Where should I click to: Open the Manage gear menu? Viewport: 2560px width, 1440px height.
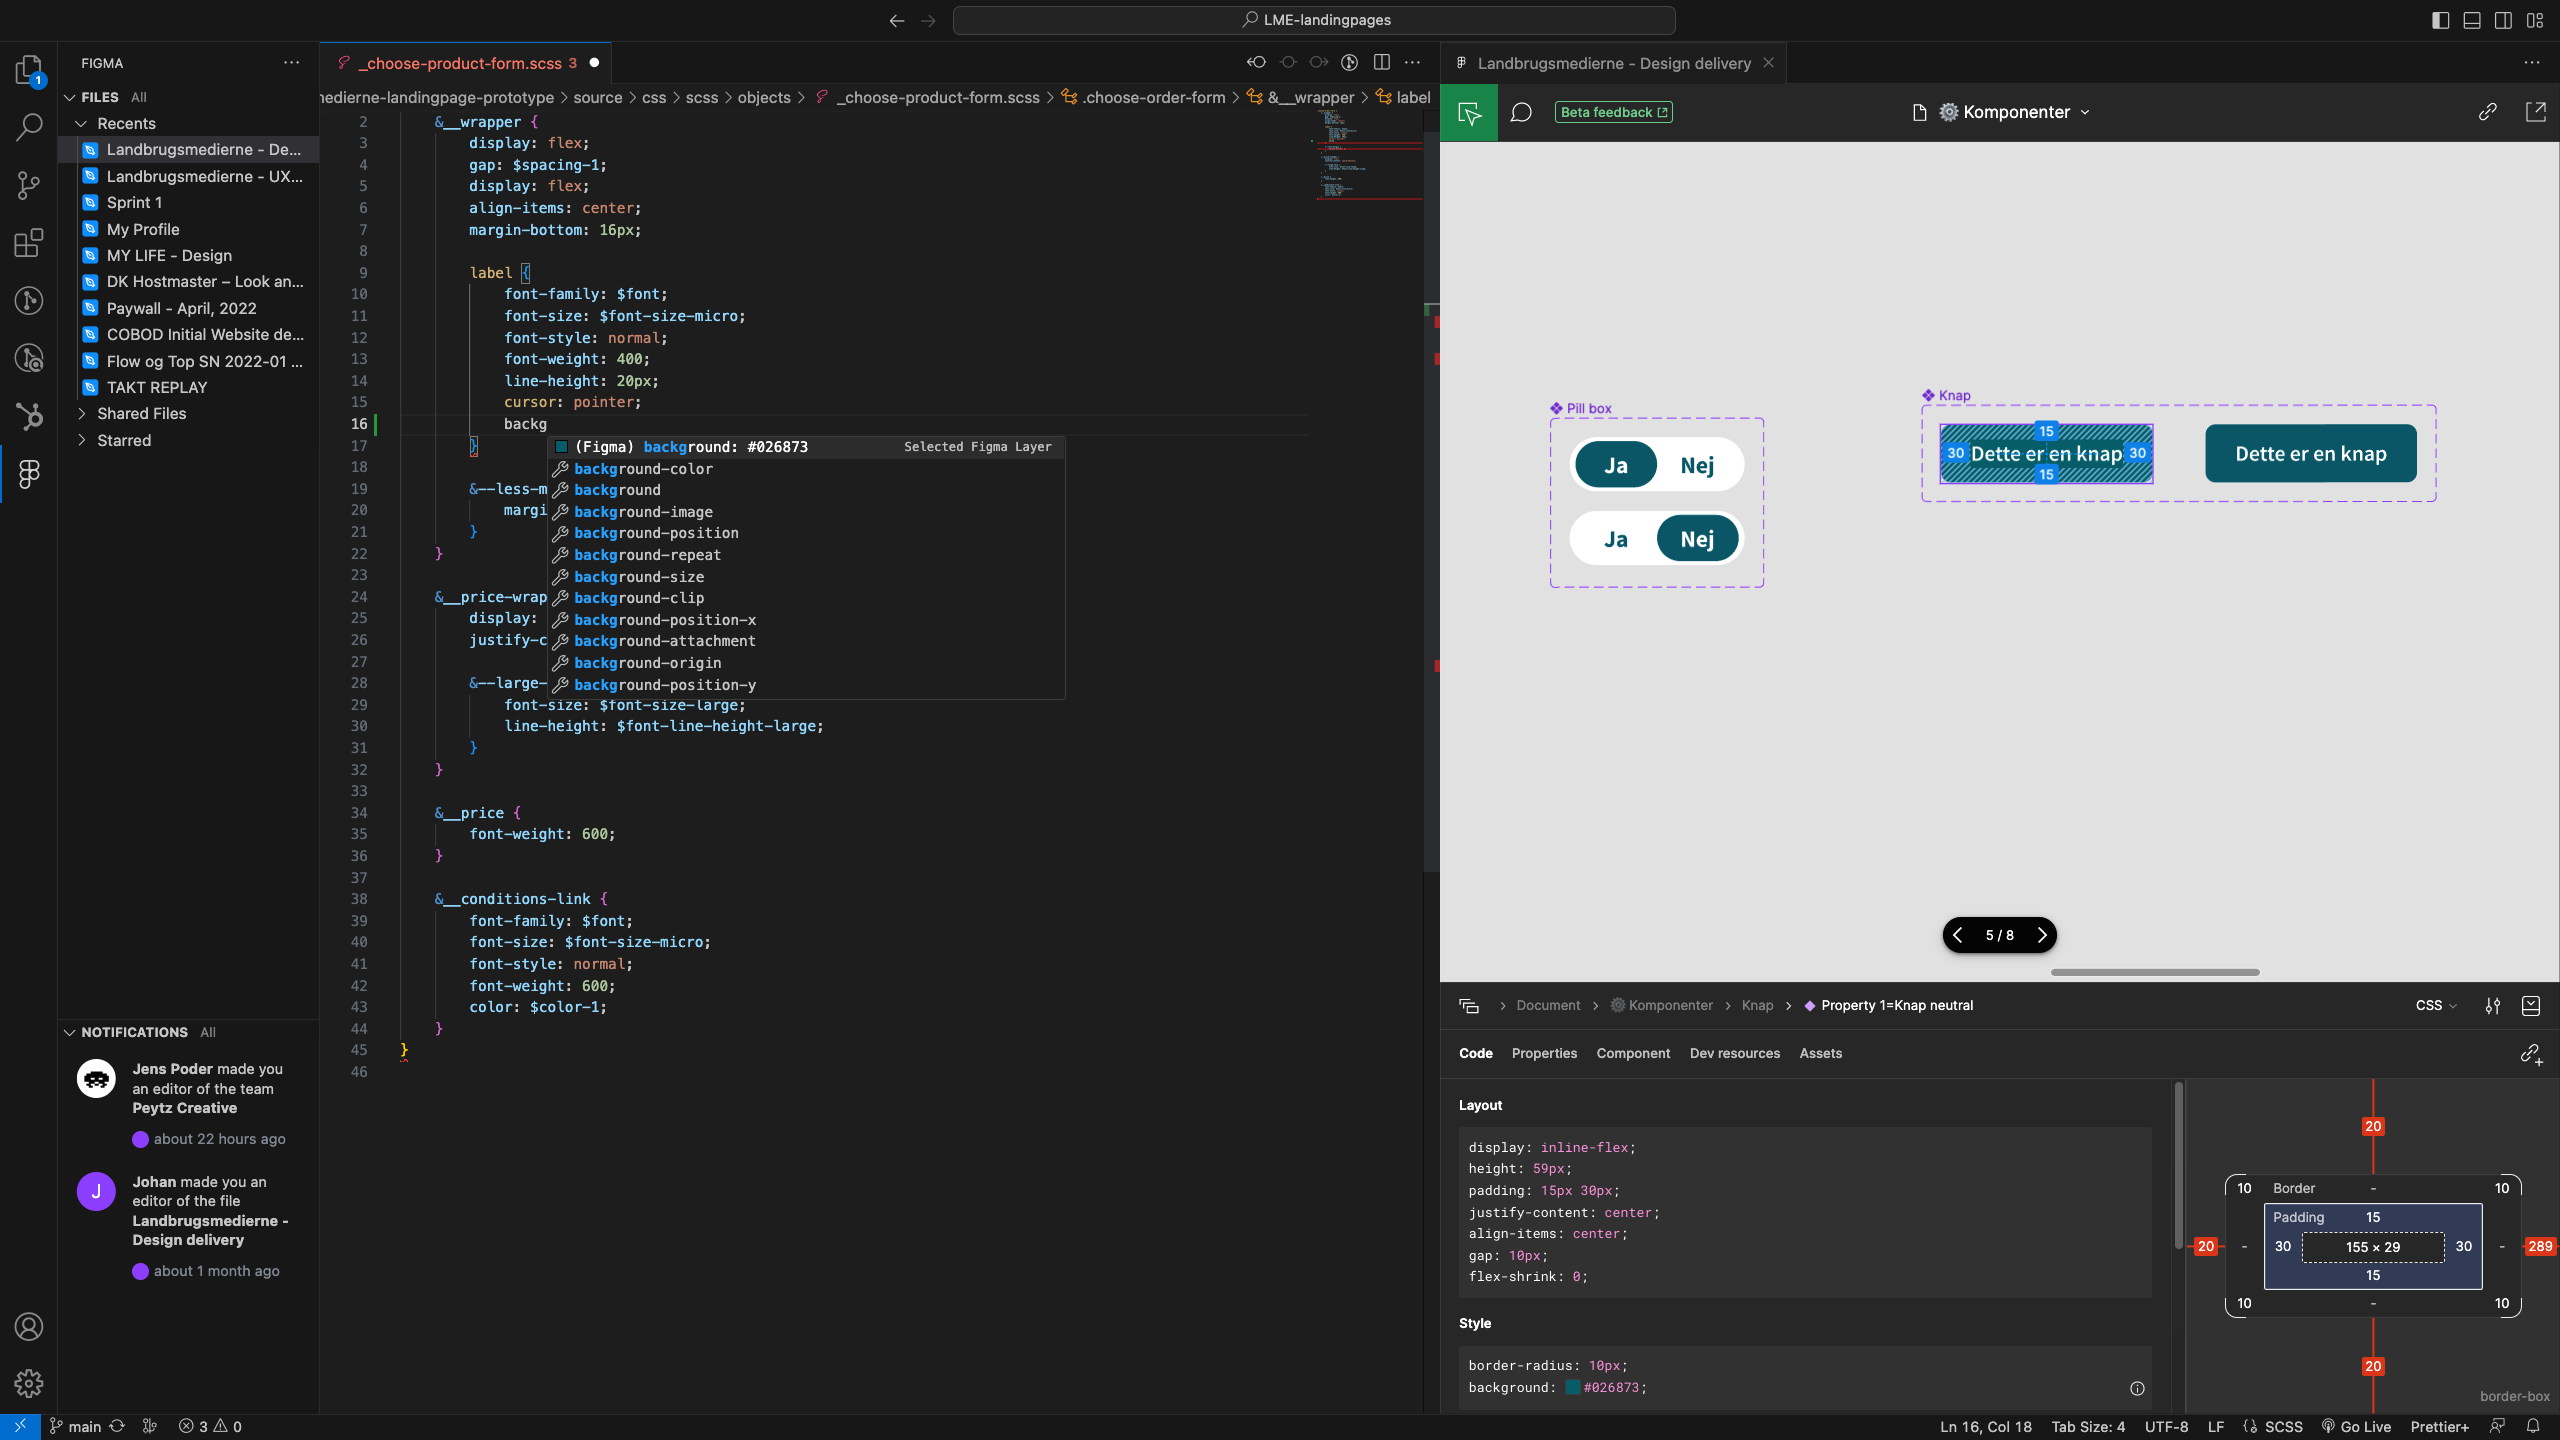pyautogui.click(x=29, y=1383)
